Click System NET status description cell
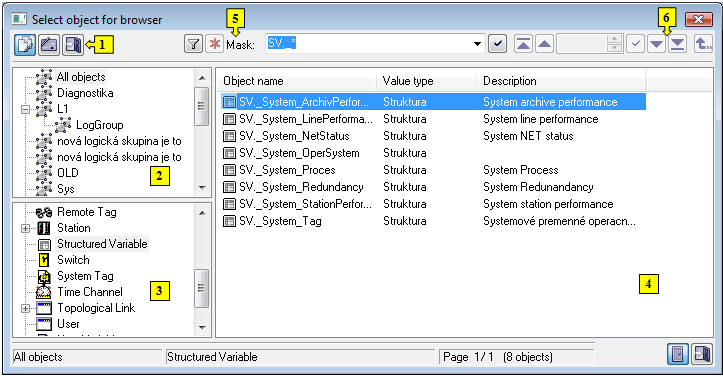Image resolution: width=723 pixels, height=377 pixels. click(x=528, y=136)
